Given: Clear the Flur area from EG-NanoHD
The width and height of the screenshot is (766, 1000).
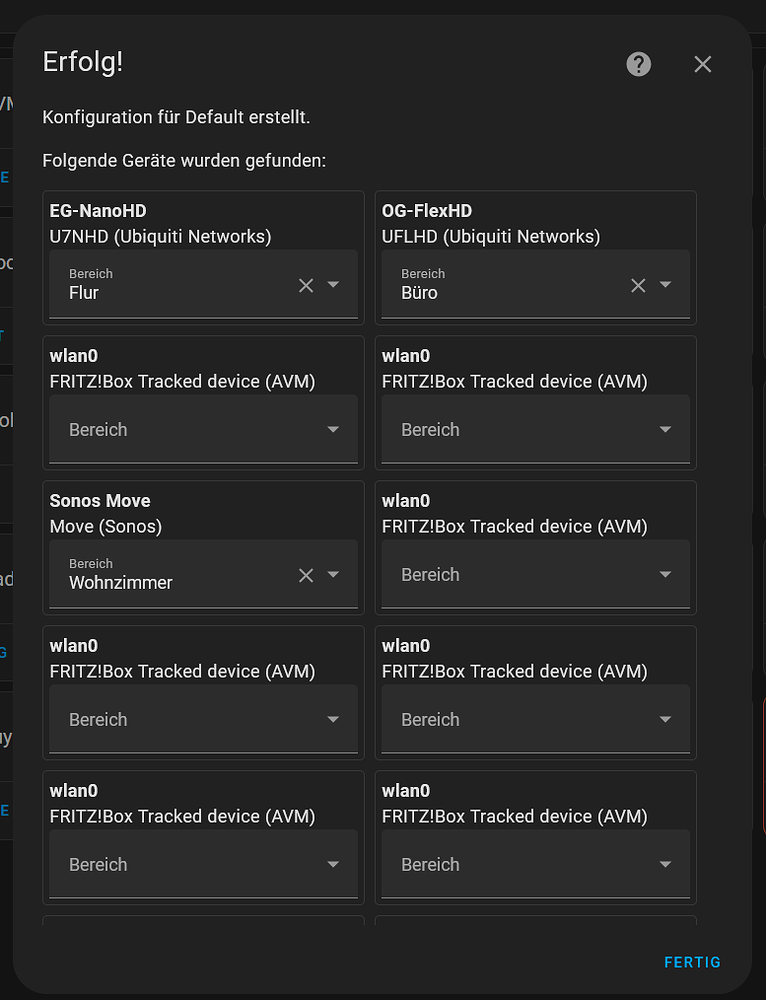Looking at the screenshot, I should click(x=306, y=285).
